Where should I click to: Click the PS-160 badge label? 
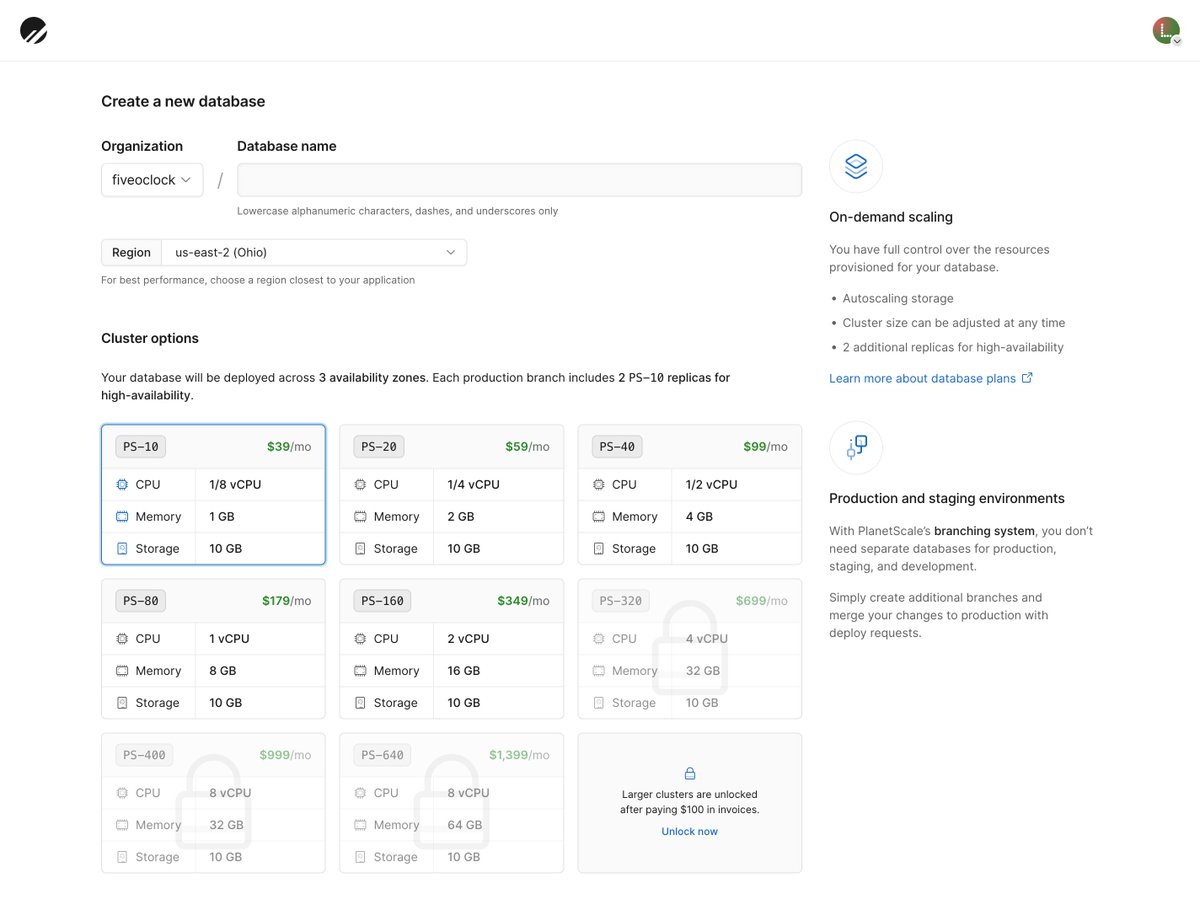click(382, 601)
